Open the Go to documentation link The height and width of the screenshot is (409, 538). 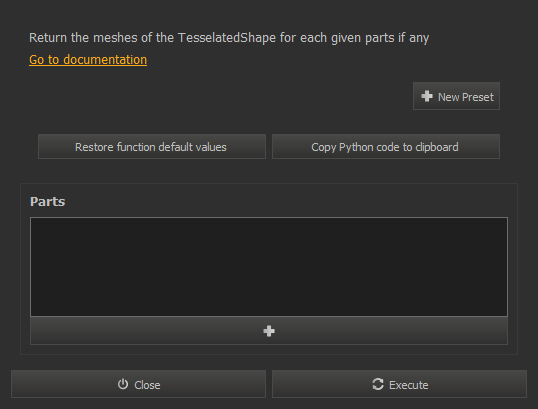tap(88, 60)
